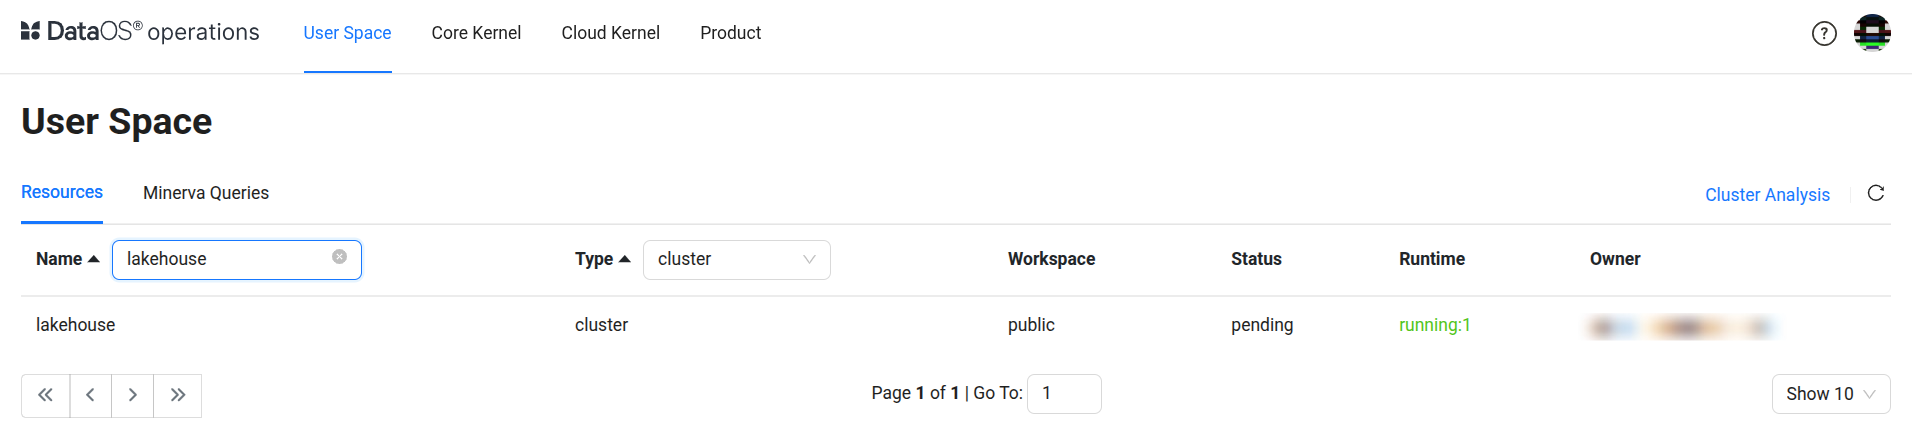1912x444 pixels.
Task: Open the Cluster Analysis link
Action: click(x=1767, y=195)
